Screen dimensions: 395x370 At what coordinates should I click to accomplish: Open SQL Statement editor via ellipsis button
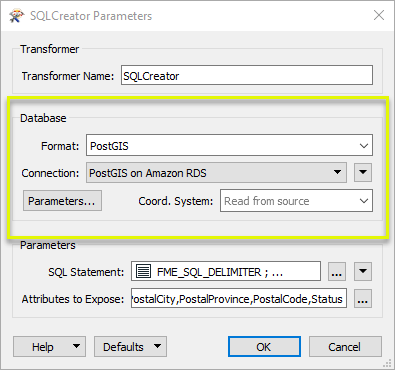(336, 272)
